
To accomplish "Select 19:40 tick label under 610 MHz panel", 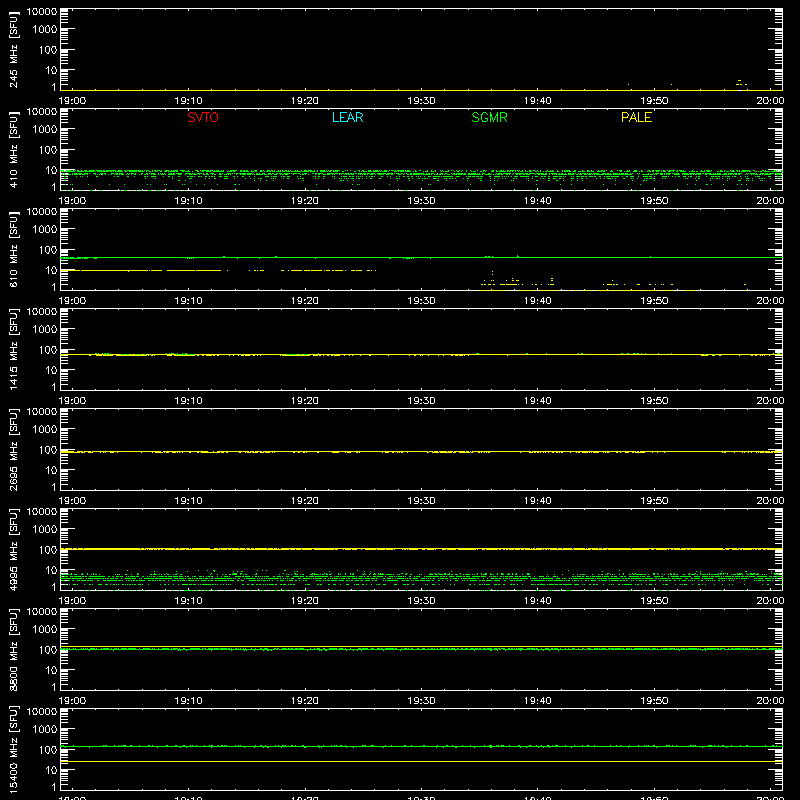I will [x=537, y=301].
